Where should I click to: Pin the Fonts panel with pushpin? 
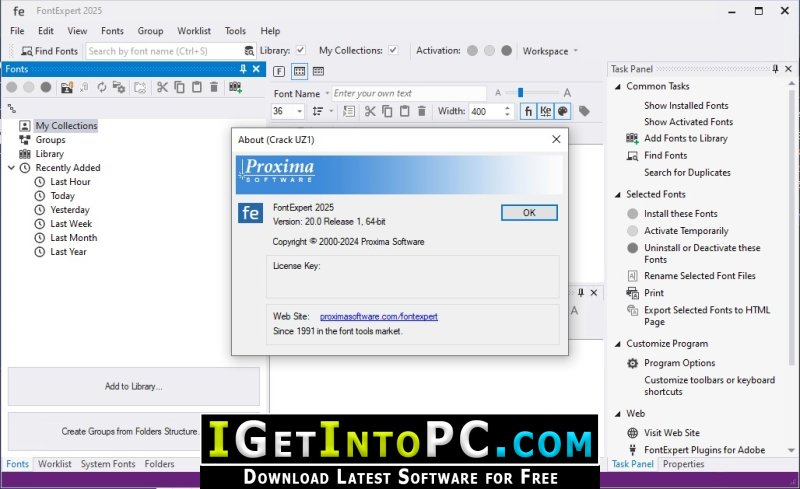(x=243, y=69)
